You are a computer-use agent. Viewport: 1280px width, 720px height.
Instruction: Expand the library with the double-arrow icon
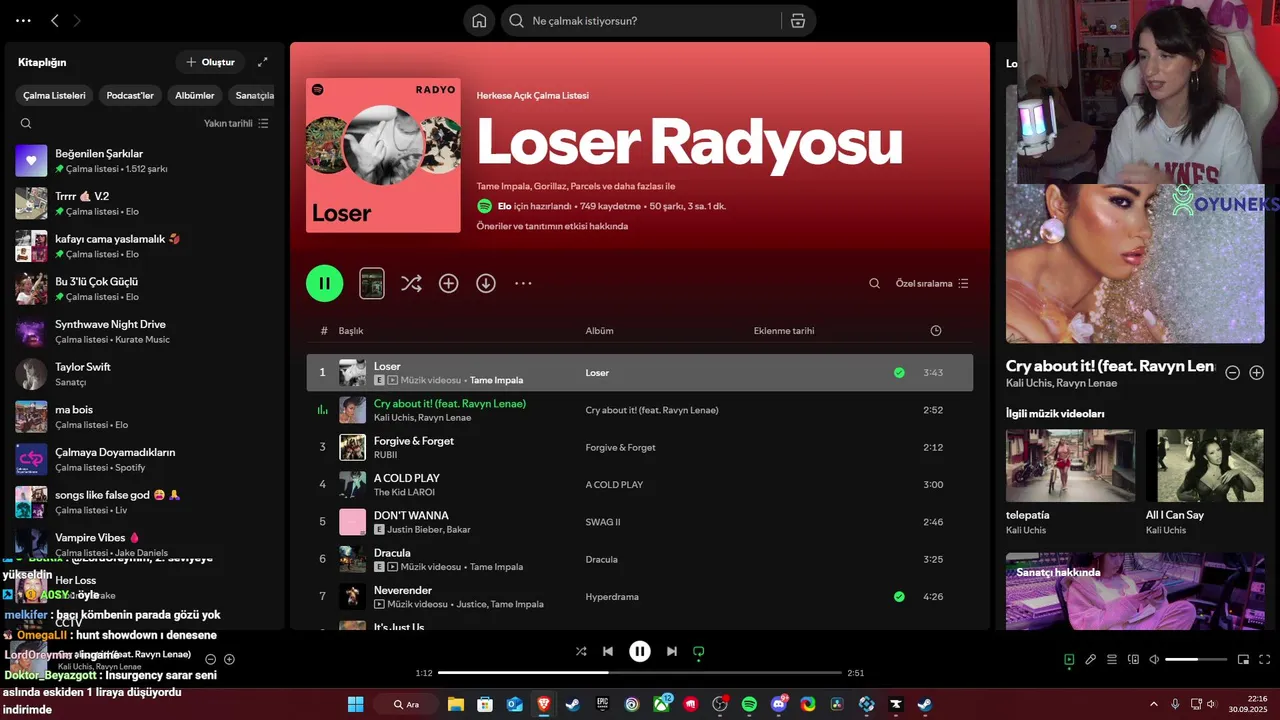point(263,62)
